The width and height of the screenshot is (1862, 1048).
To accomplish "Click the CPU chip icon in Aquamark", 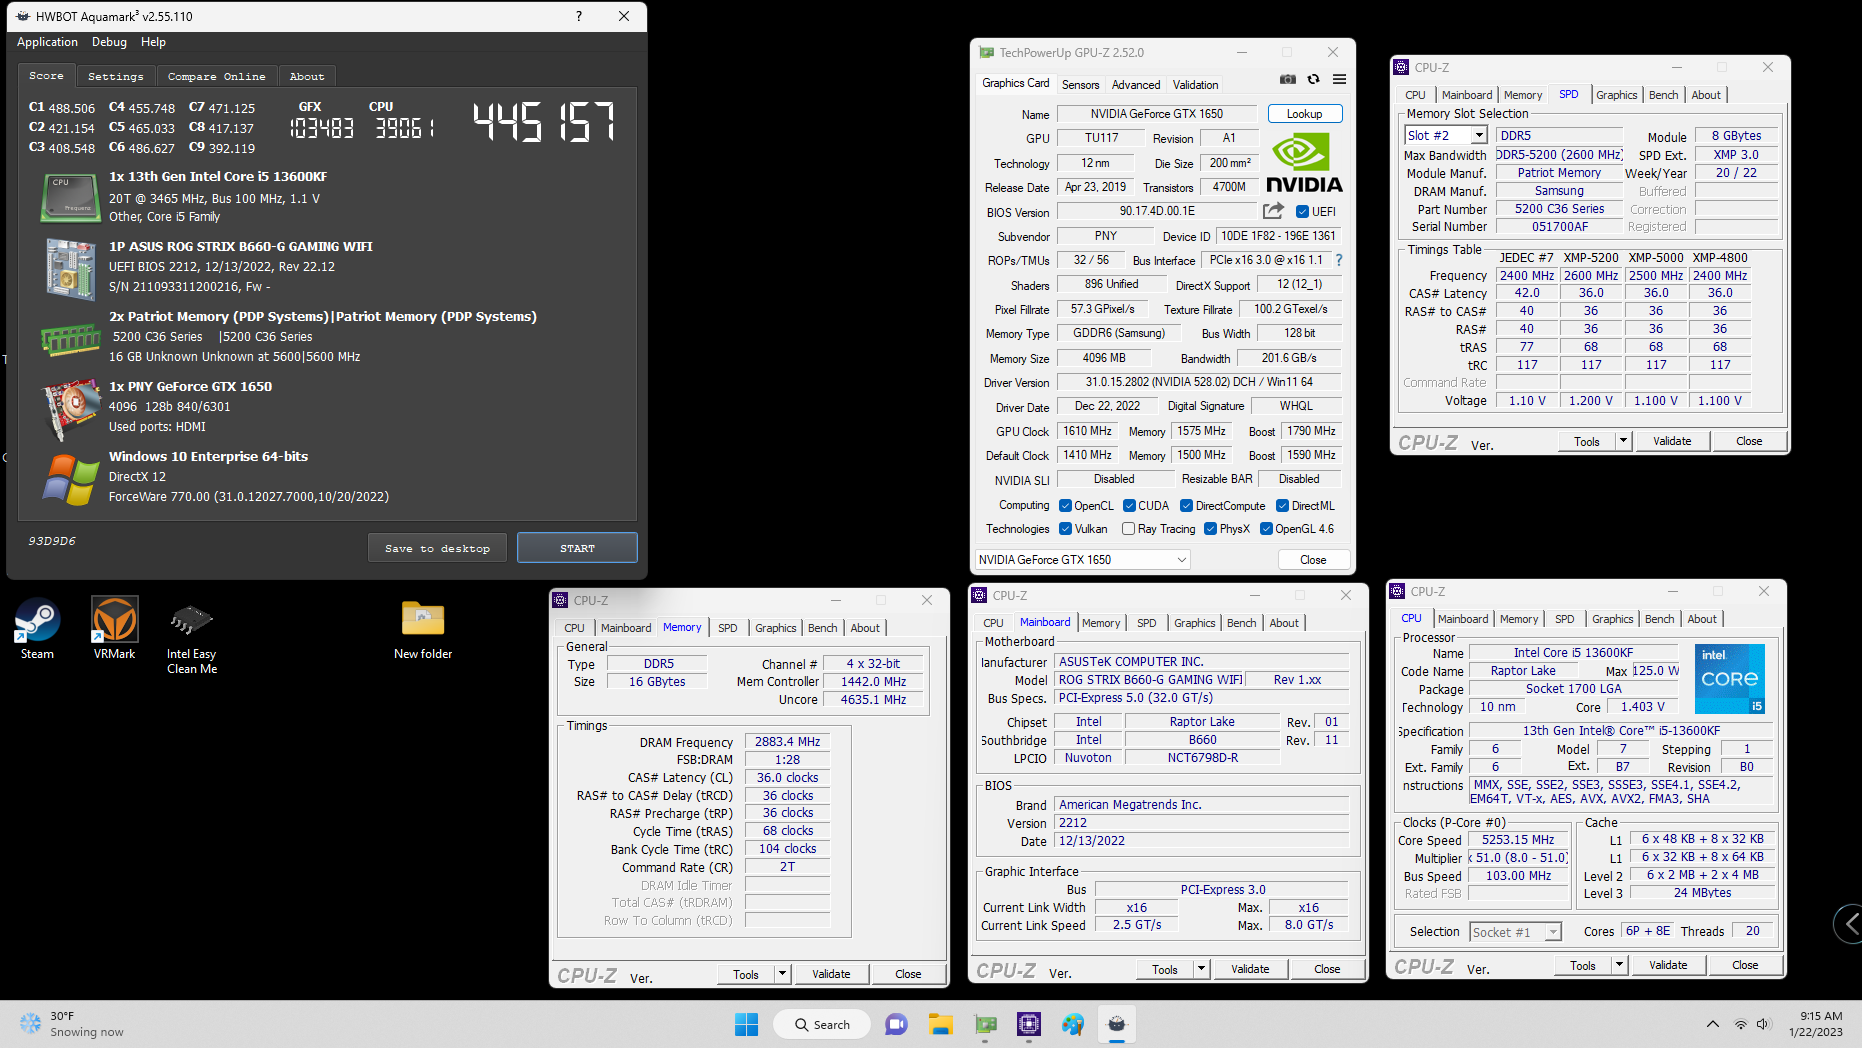I will click(70, 197).
